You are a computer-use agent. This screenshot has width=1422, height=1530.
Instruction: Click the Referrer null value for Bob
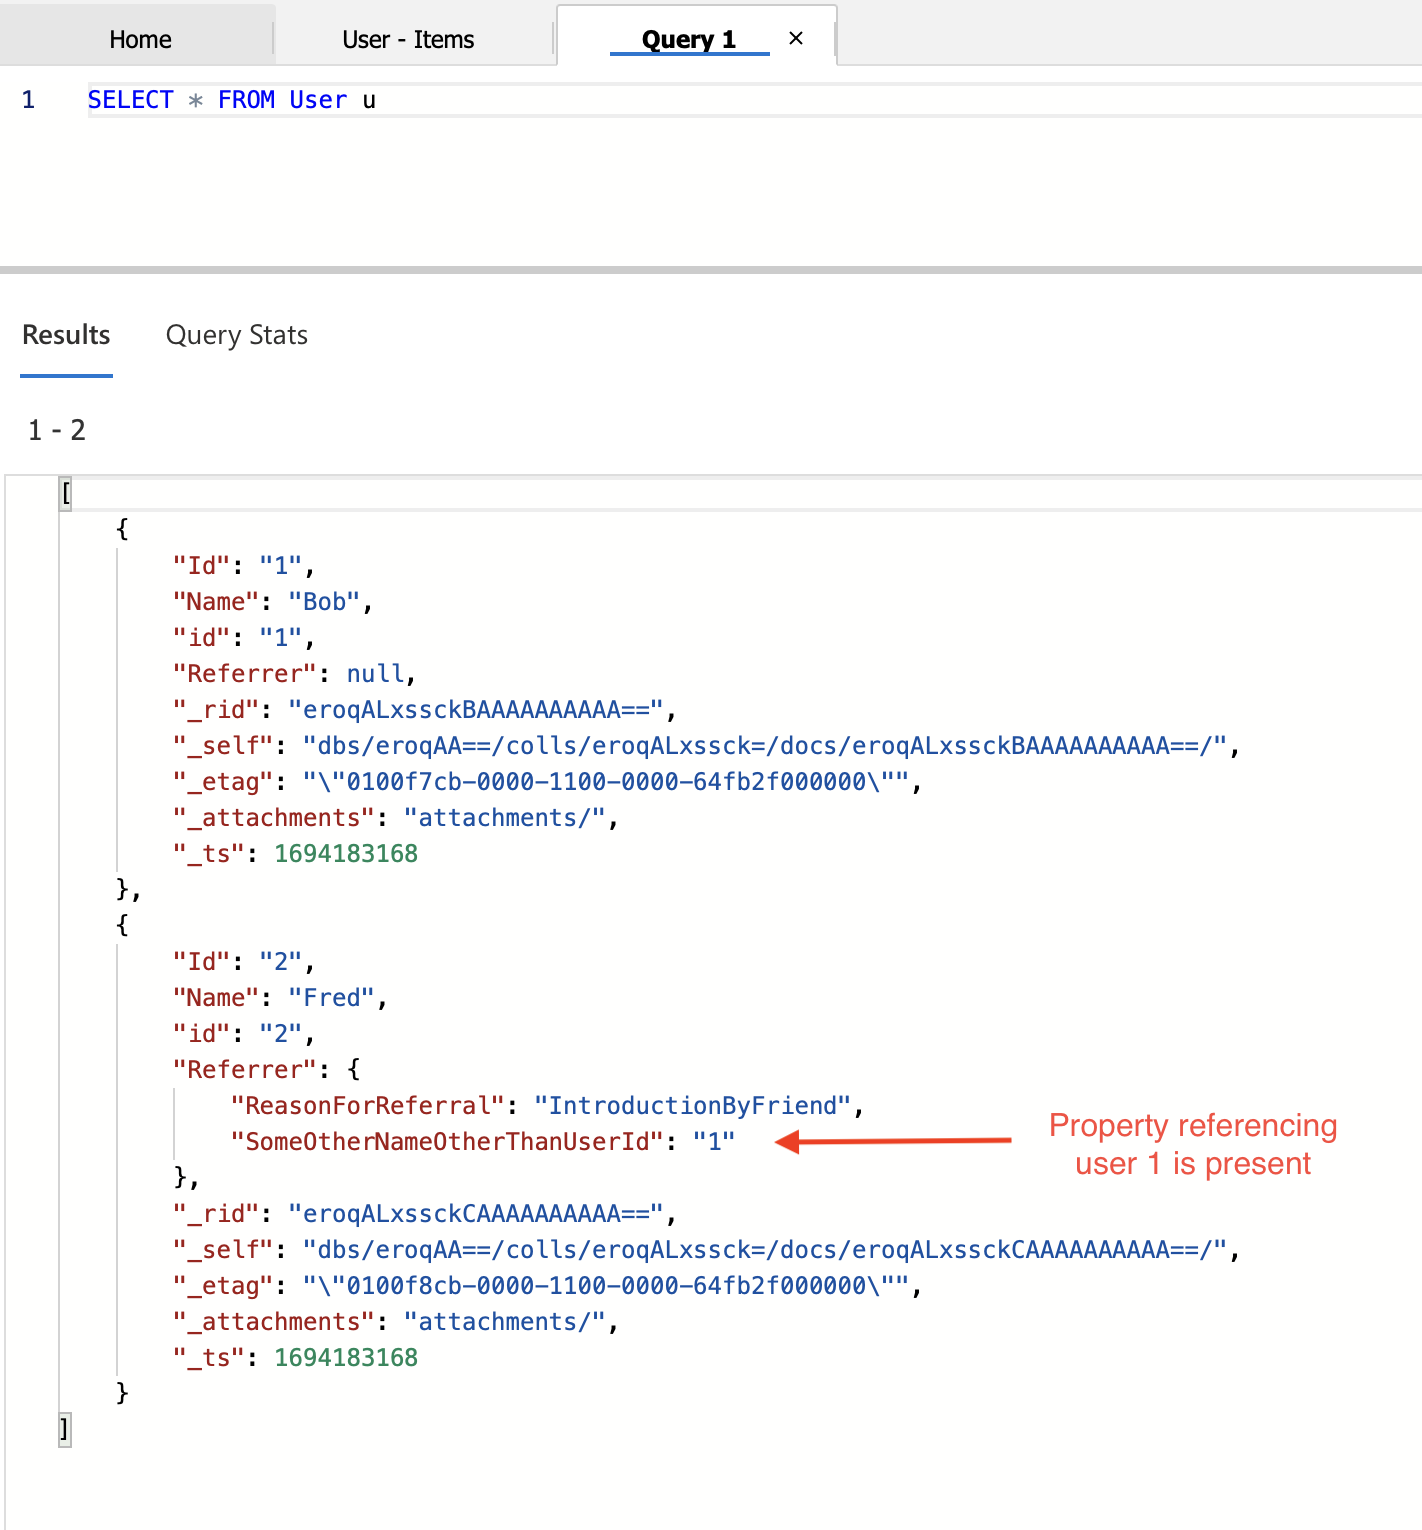375,673
